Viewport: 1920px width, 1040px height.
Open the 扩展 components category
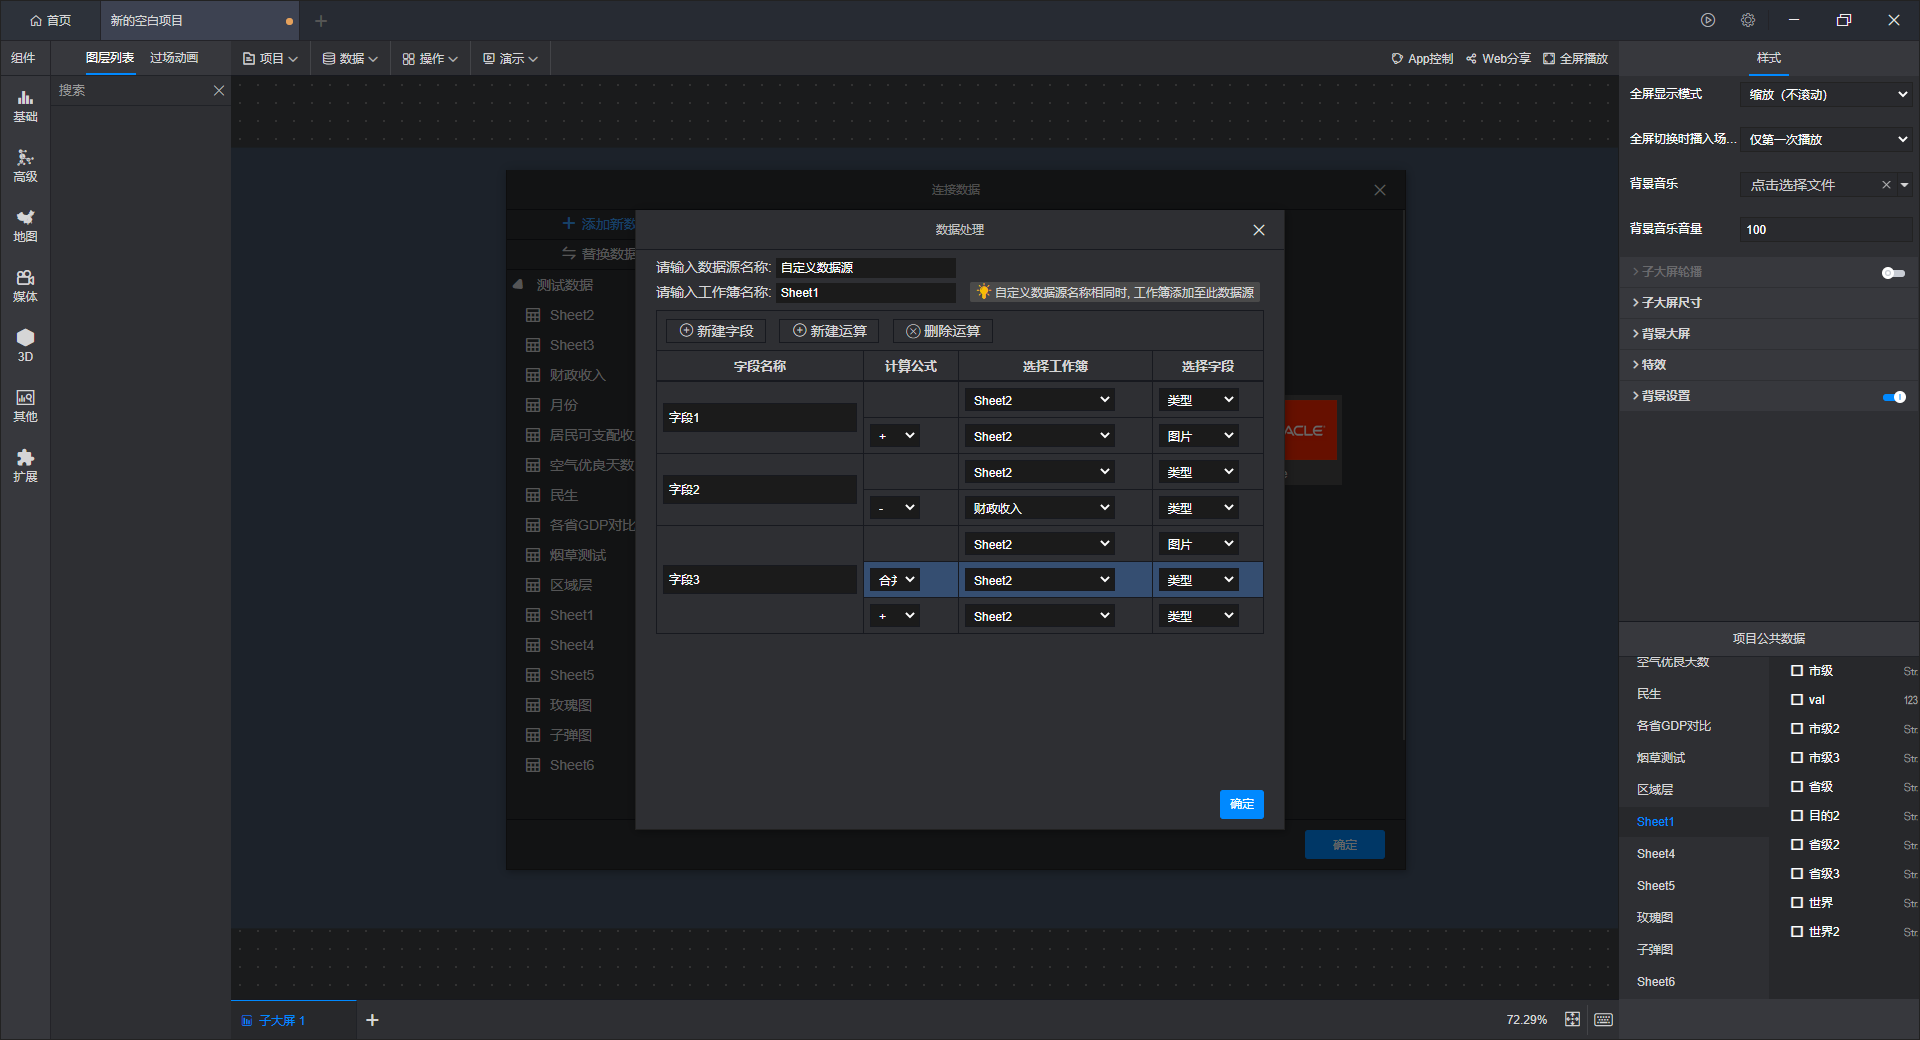point(25,466)
